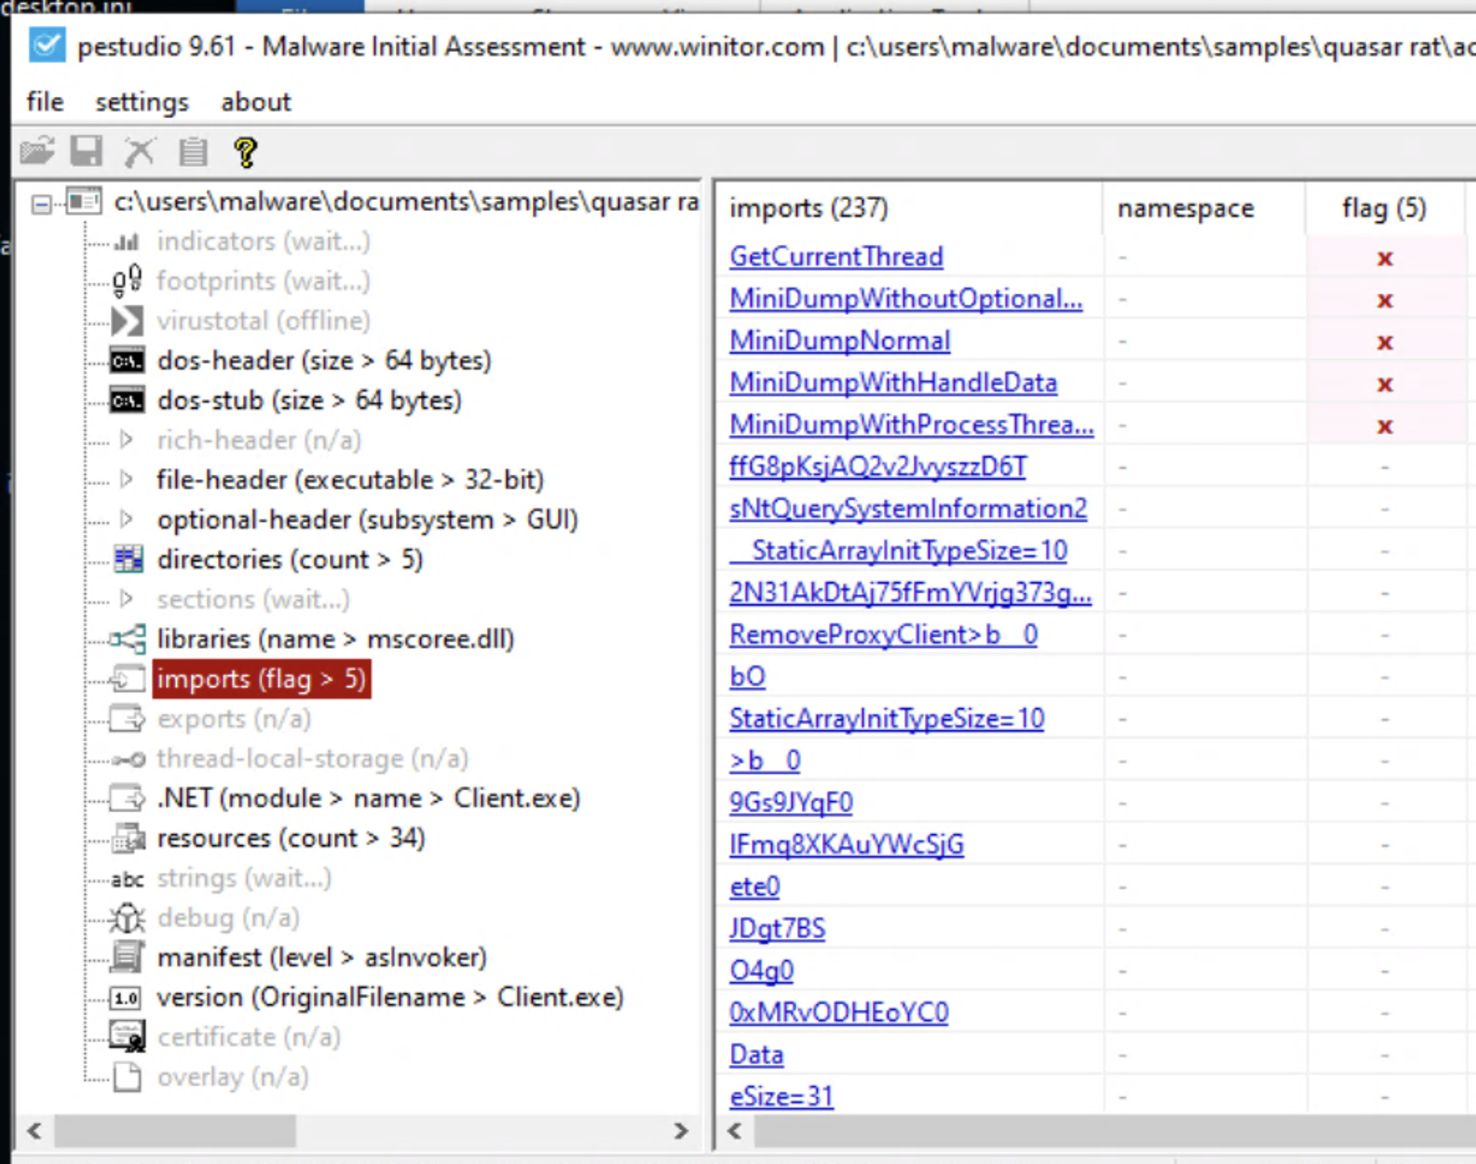Open the eSize=31 import link

(x=781, y=1097)
